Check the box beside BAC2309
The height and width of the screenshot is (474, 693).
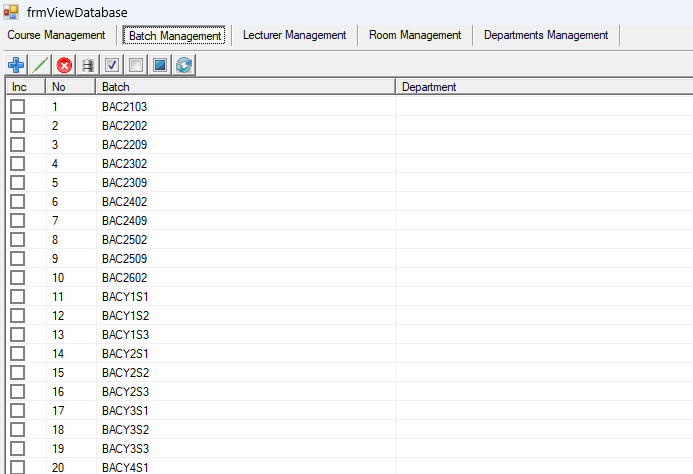[x=18, y=183]
